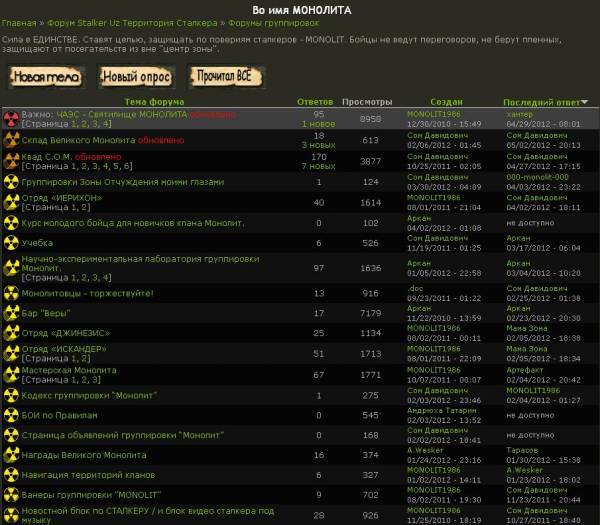Open Банеры группировки "MONOLIT" topic
This screenshot has height=525, width=600.
coord(91,495)
